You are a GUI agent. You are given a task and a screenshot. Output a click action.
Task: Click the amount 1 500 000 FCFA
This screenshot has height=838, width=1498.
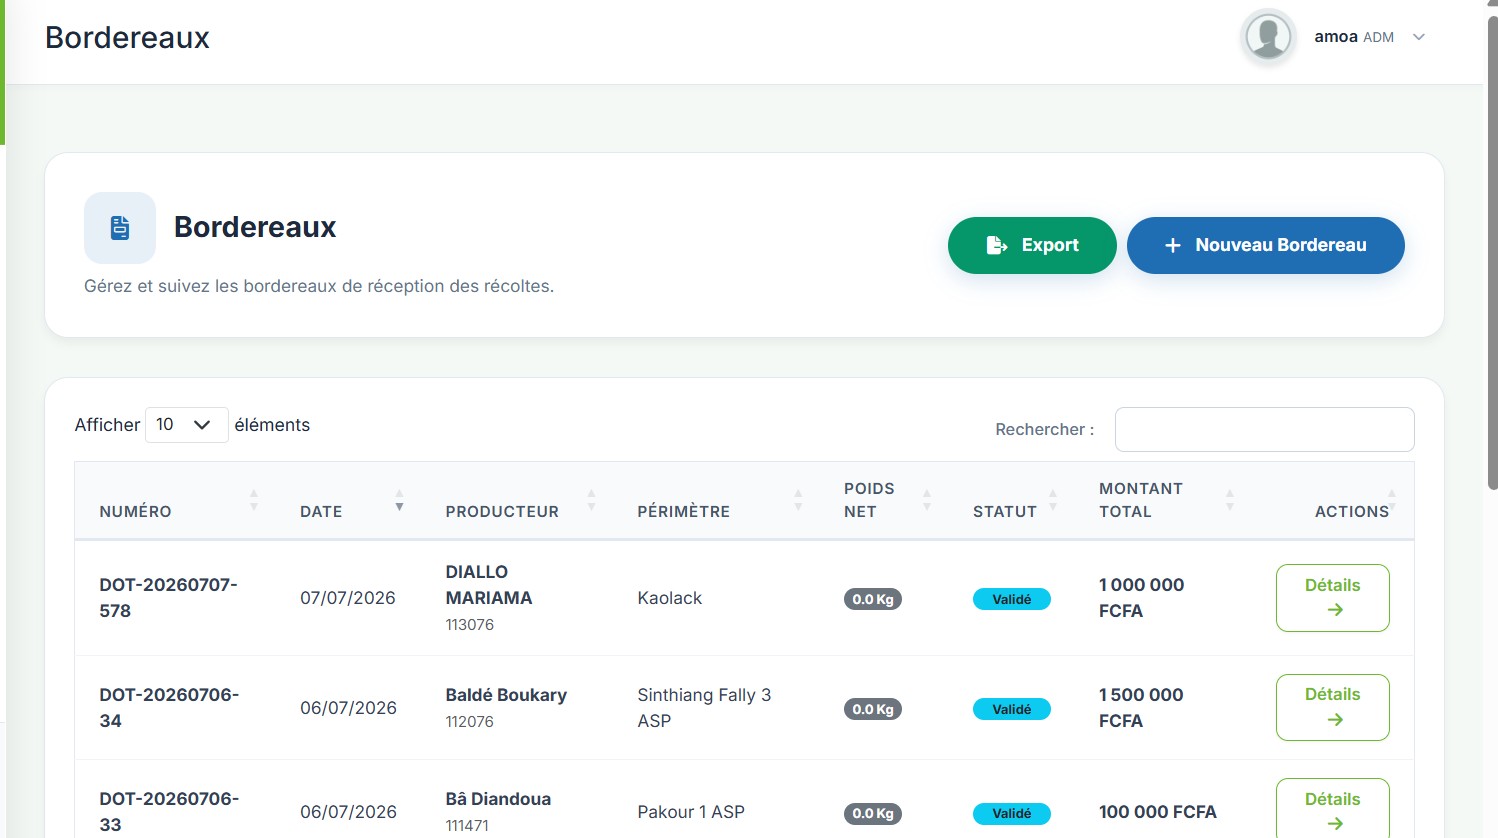[x=1141, y=708]
